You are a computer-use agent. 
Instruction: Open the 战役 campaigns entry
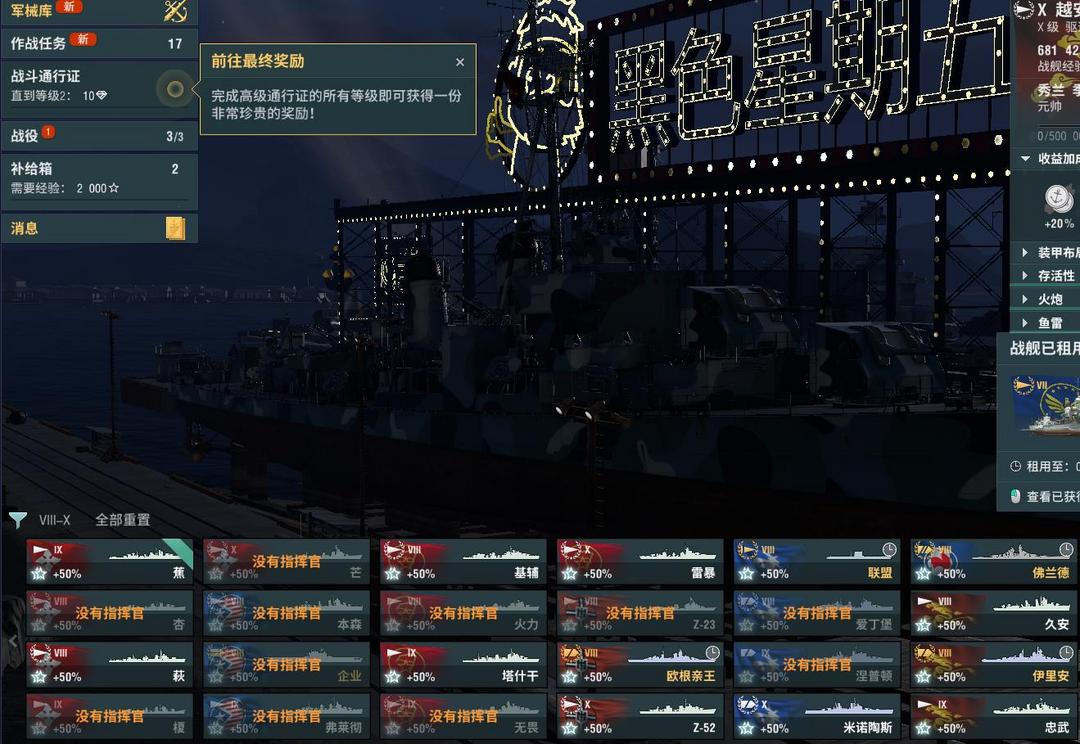click(x=99, y=136)
